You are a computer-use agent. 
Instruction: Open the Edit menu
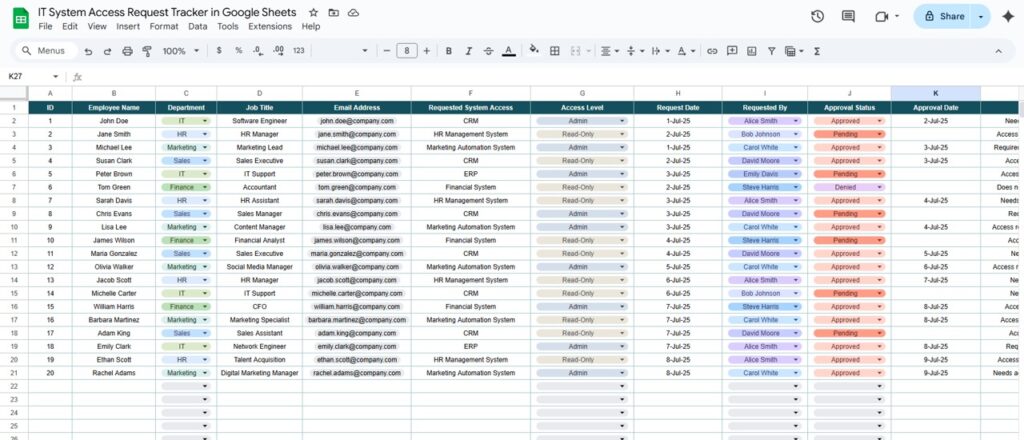tap(70, 27)
